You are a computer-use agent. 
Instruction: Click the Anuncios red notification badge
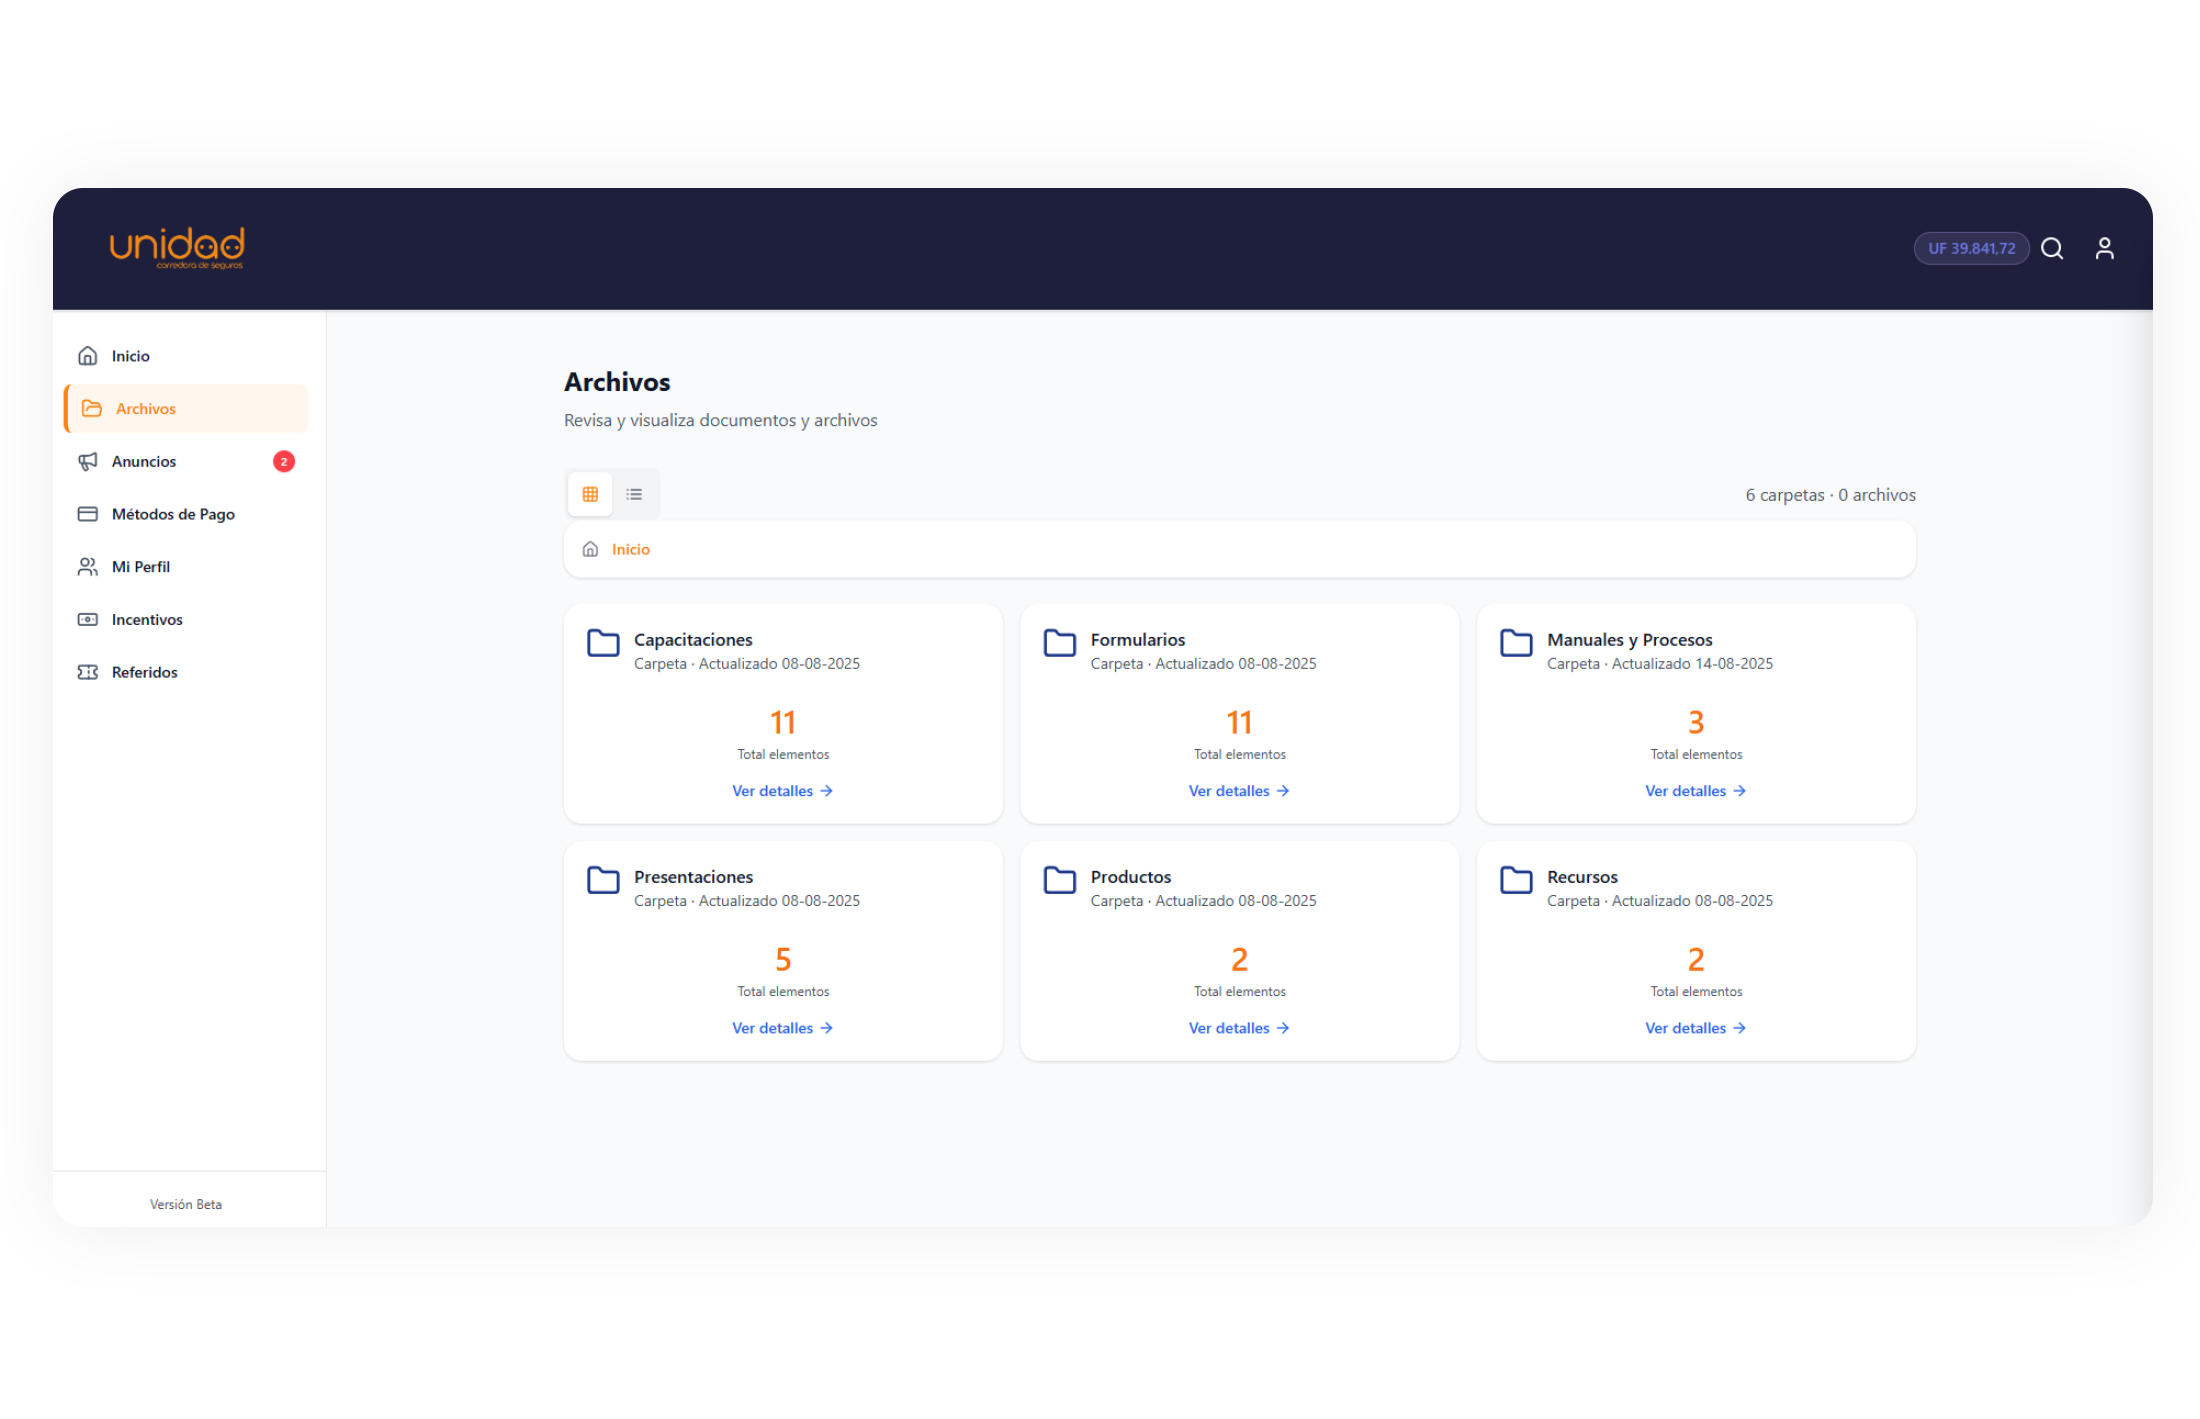[x=284, y=461]
